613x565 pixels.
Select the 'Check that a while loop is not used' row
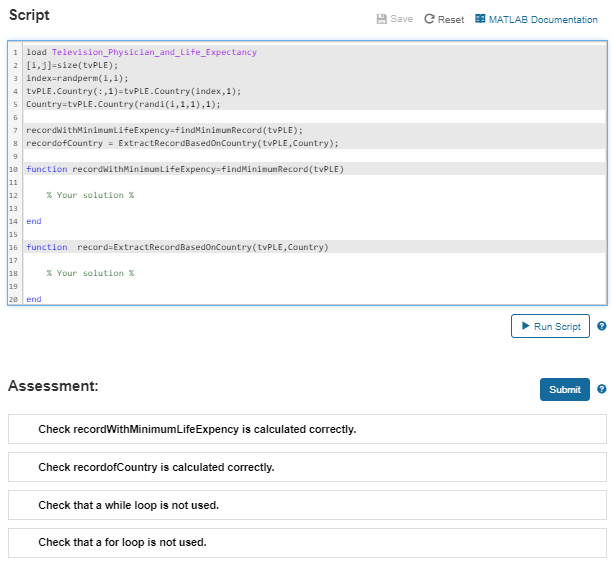(x=307, y=505)
